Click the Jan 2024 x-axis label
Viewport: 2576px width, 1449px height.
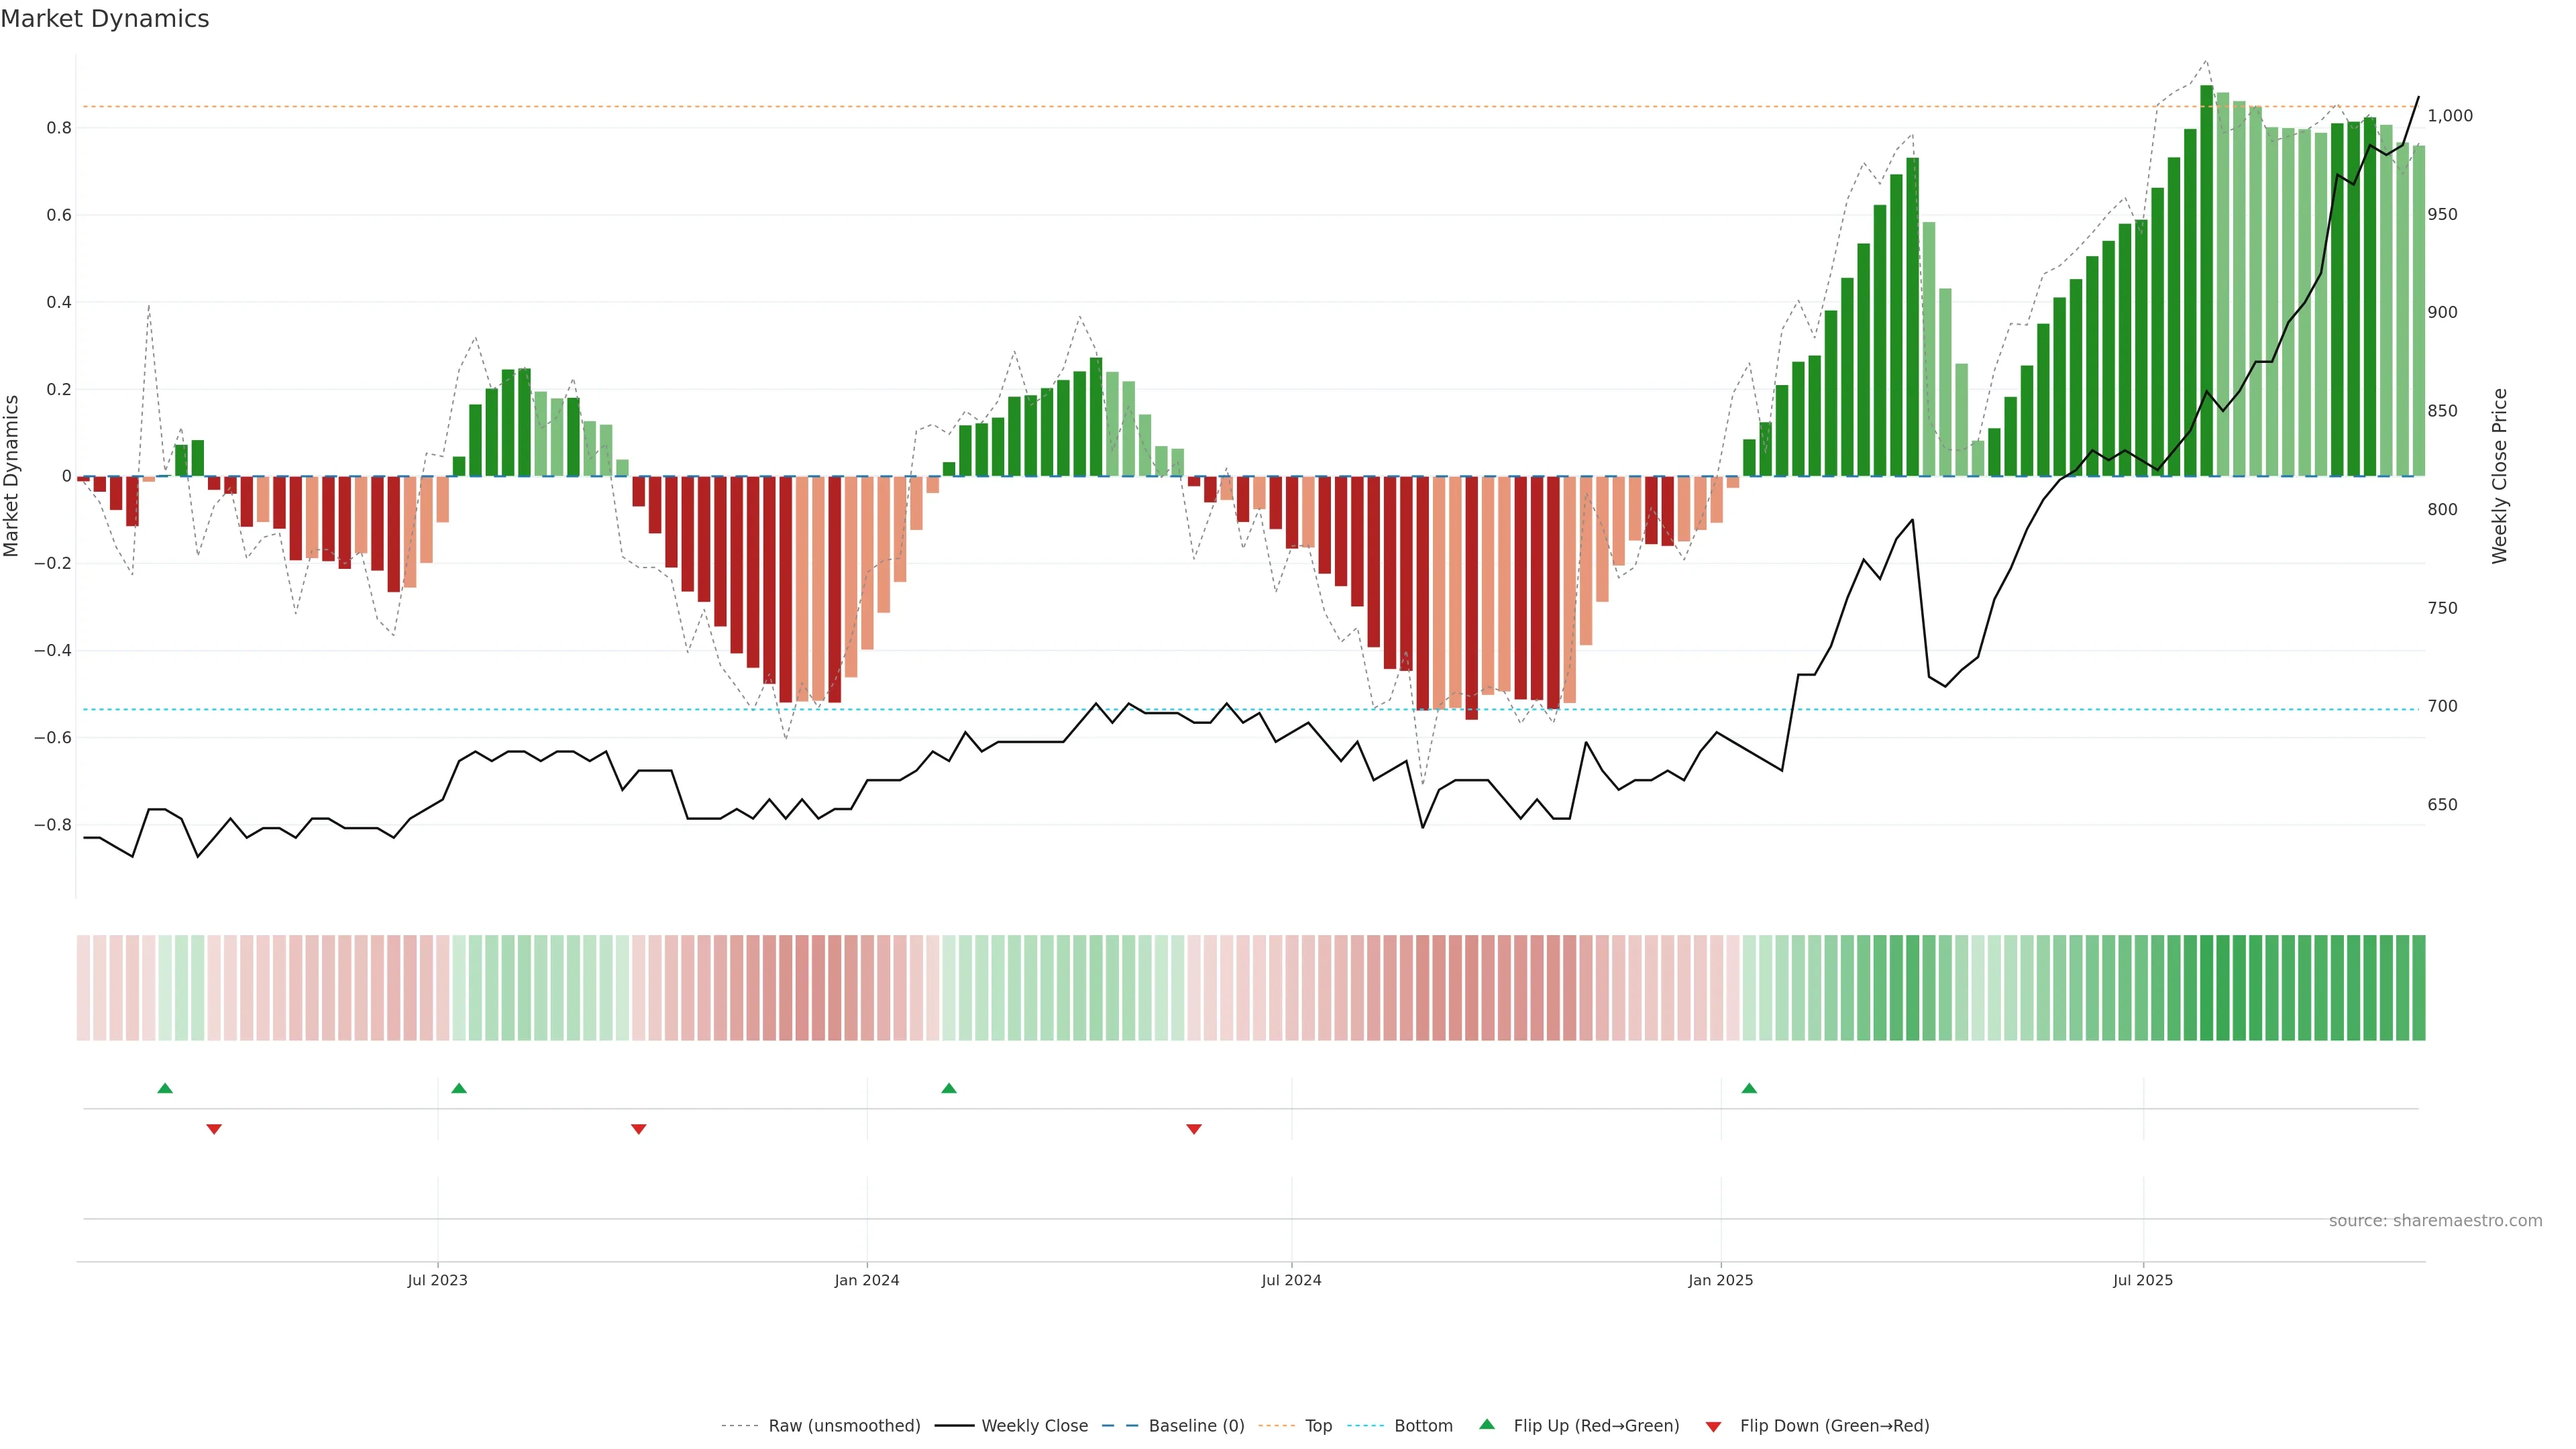click(x=867, y=1280)
